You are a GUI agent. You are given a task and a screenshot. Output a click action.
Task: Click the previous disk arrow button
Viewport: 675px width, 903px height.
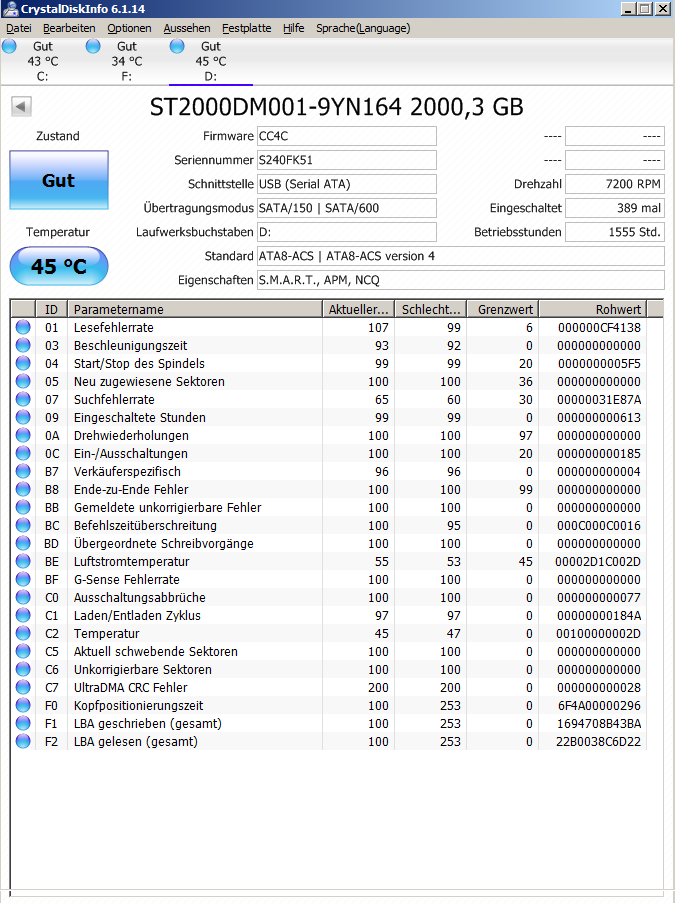[21, 107]
